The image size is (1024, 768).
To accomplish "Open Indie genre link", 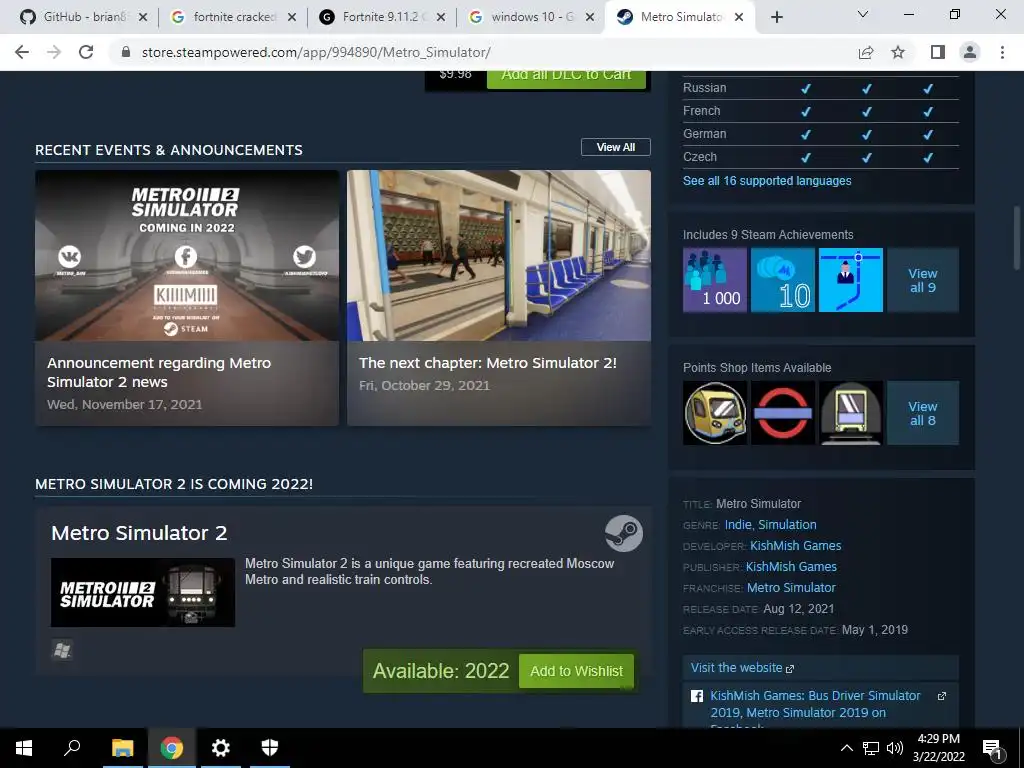I will [738, 524].
